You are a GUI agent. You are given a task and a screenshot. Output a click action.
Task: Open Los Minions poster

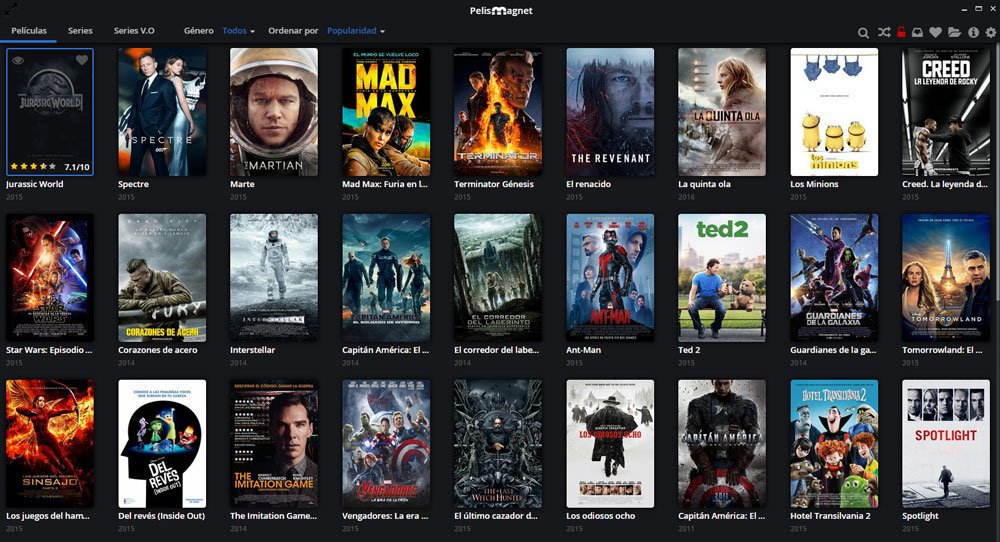pos(834,112)
